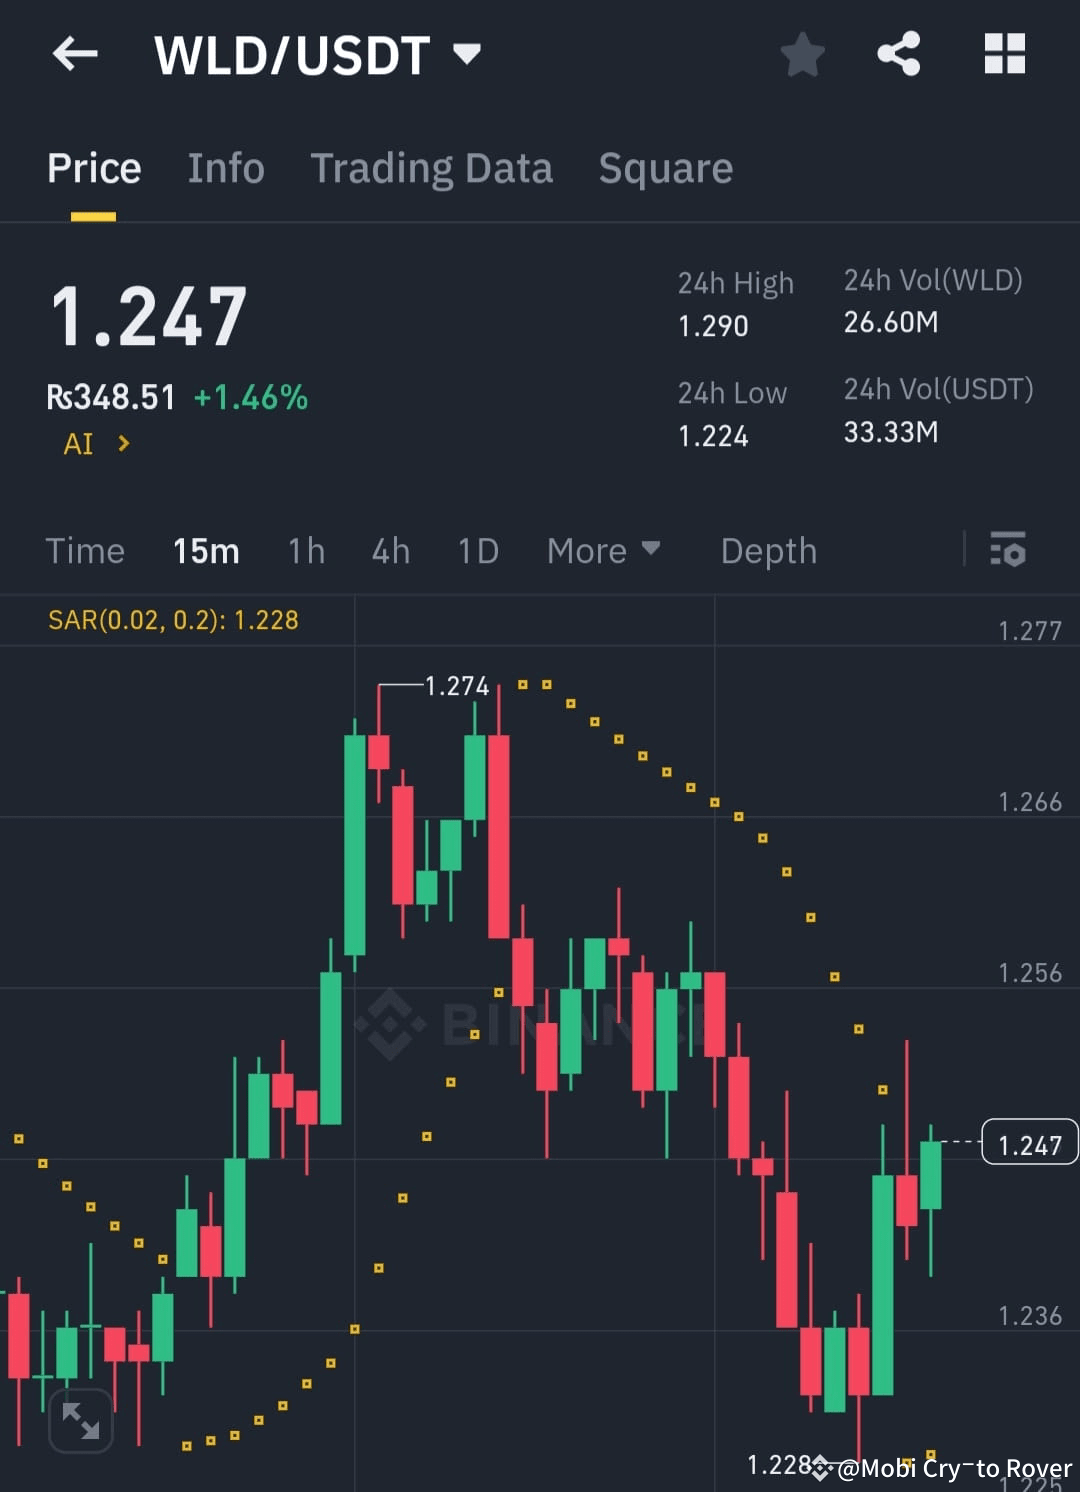Image resolution: width=1080 pixels, height=1492 pixels.
Task: Share the WLD/USDT chart
Action: [x=899, y=55]
